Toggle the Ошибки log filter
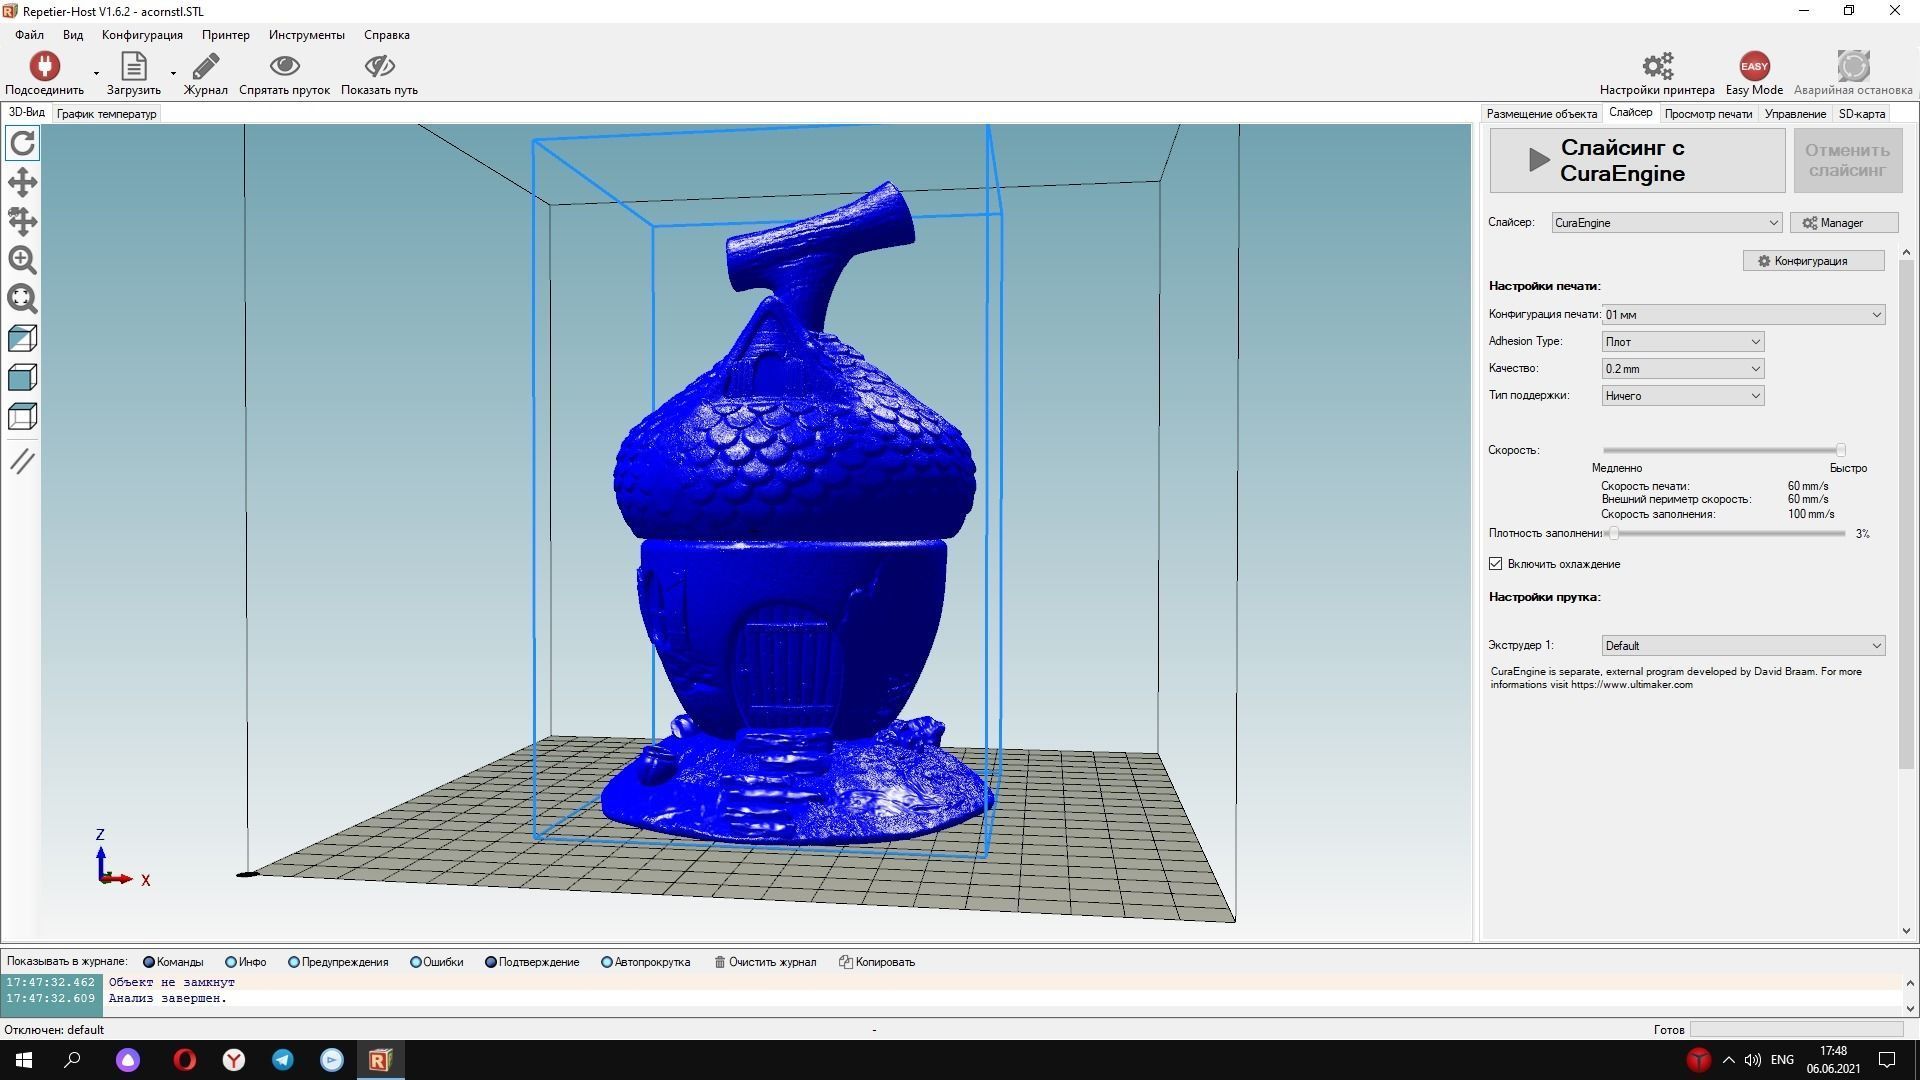Screen dimensions: 1920x1080 coord(416,962)
